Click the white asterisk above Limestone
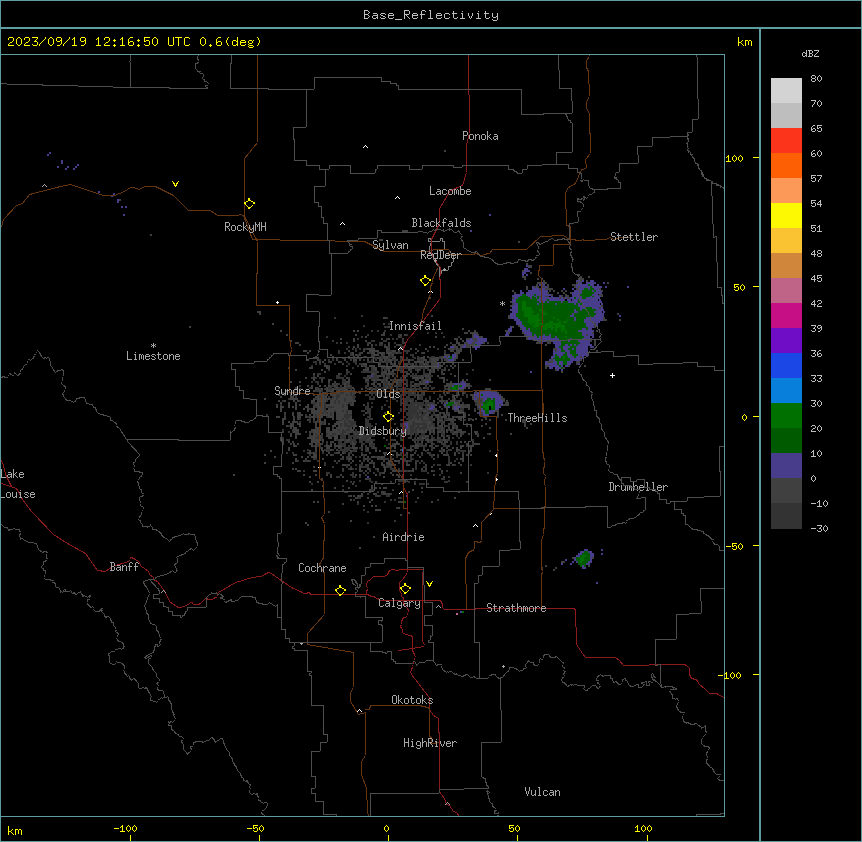The width and height of the screenshot is (862, 842). point(153,346)
